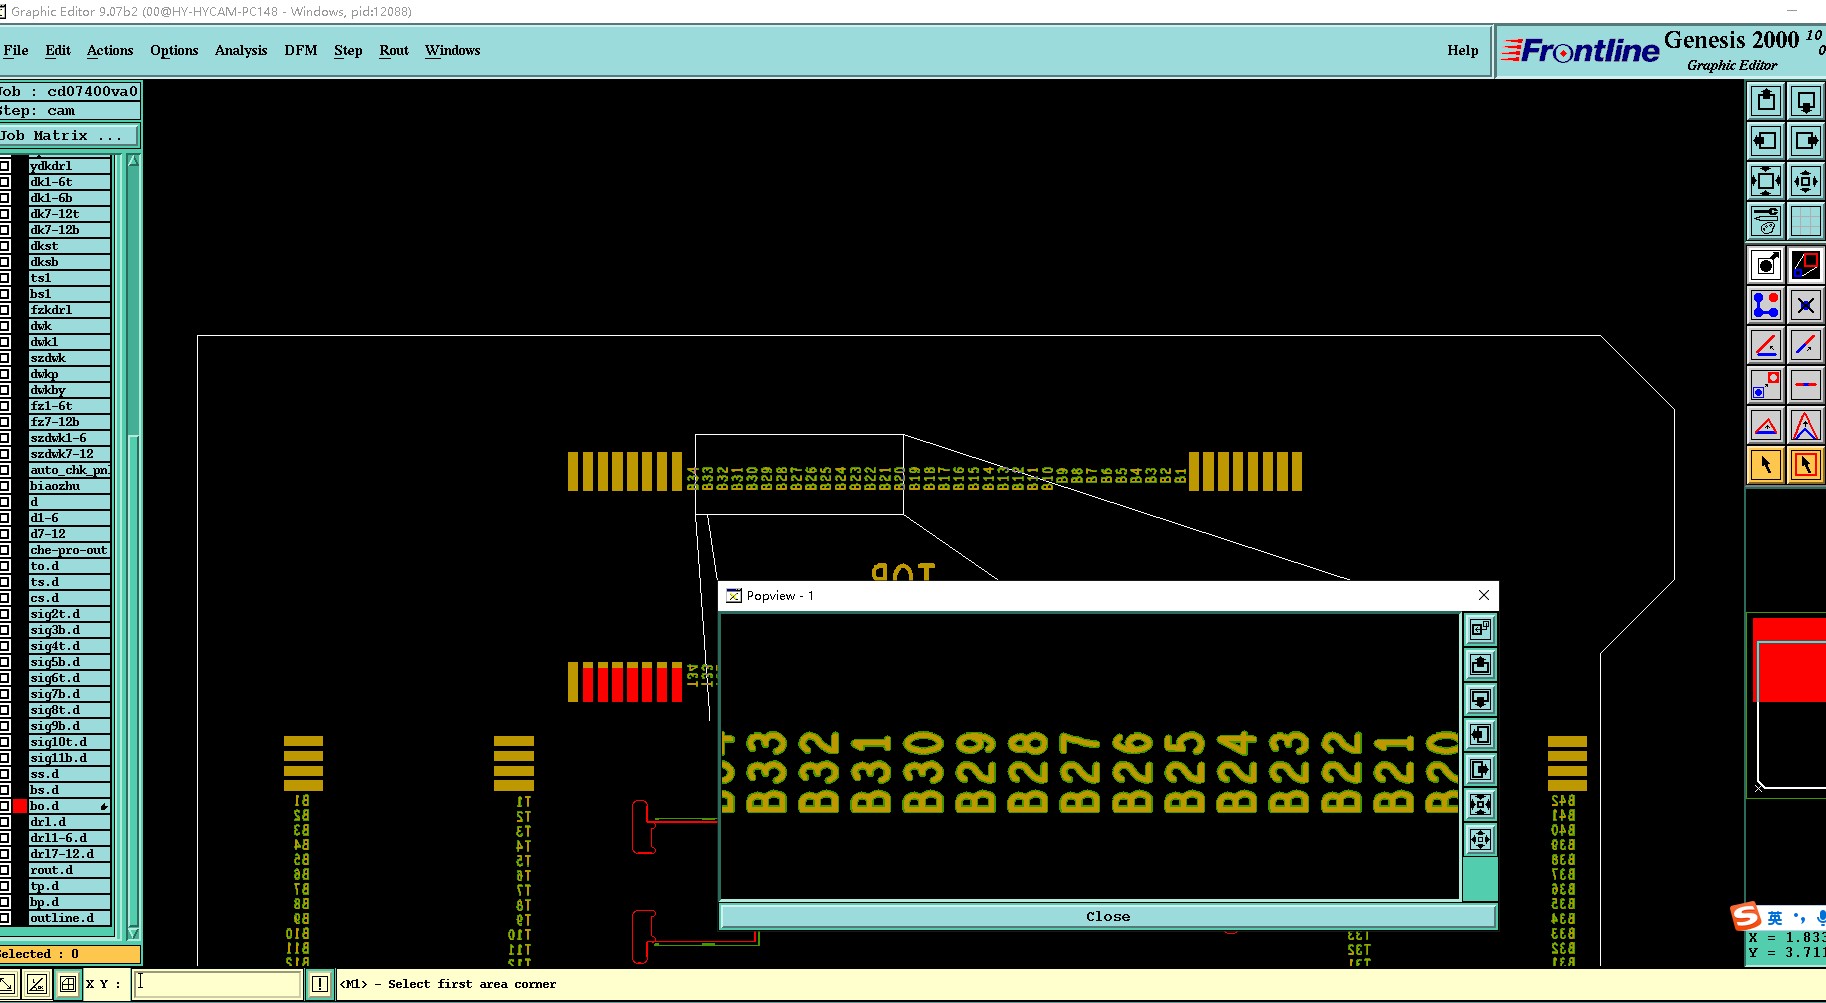Click the Job Matrix button

tap(69, 136)
